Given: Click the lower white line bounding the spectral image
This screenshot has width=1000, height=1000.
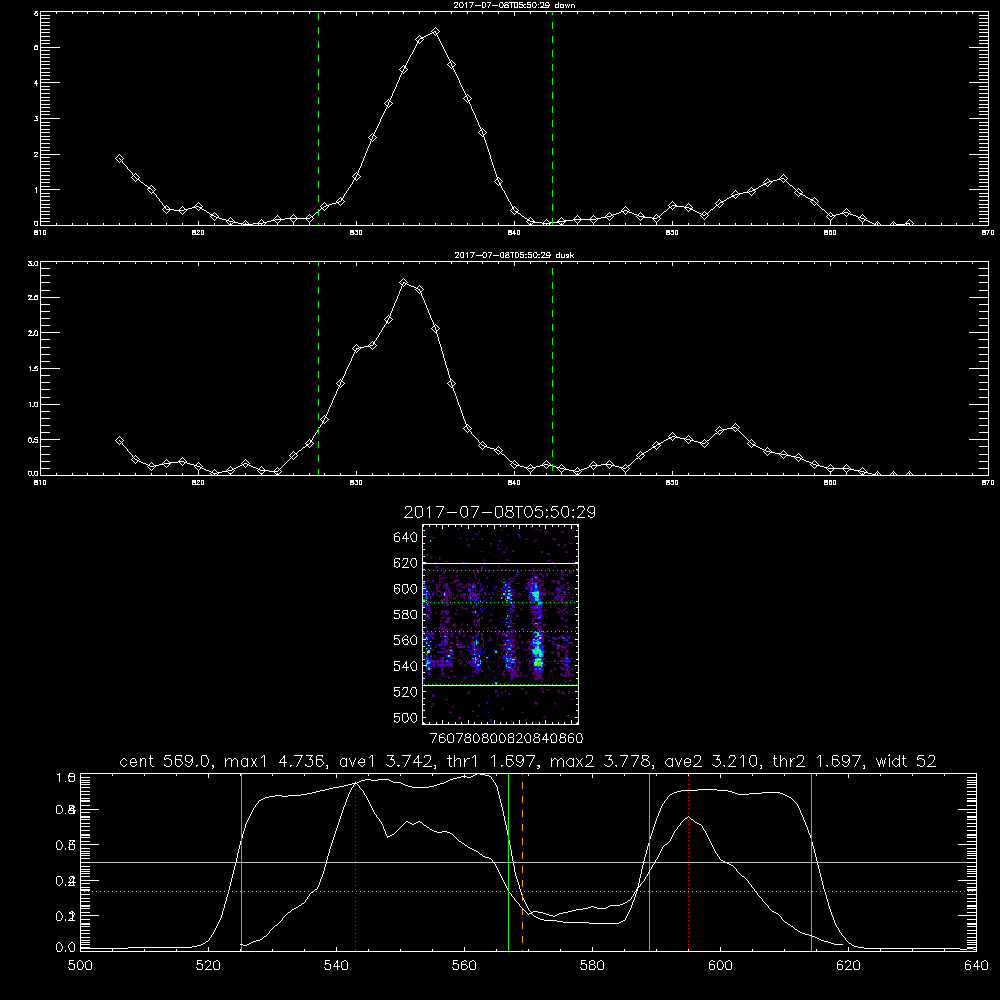Looking at the screenshot, I should (x=501, y=685).
